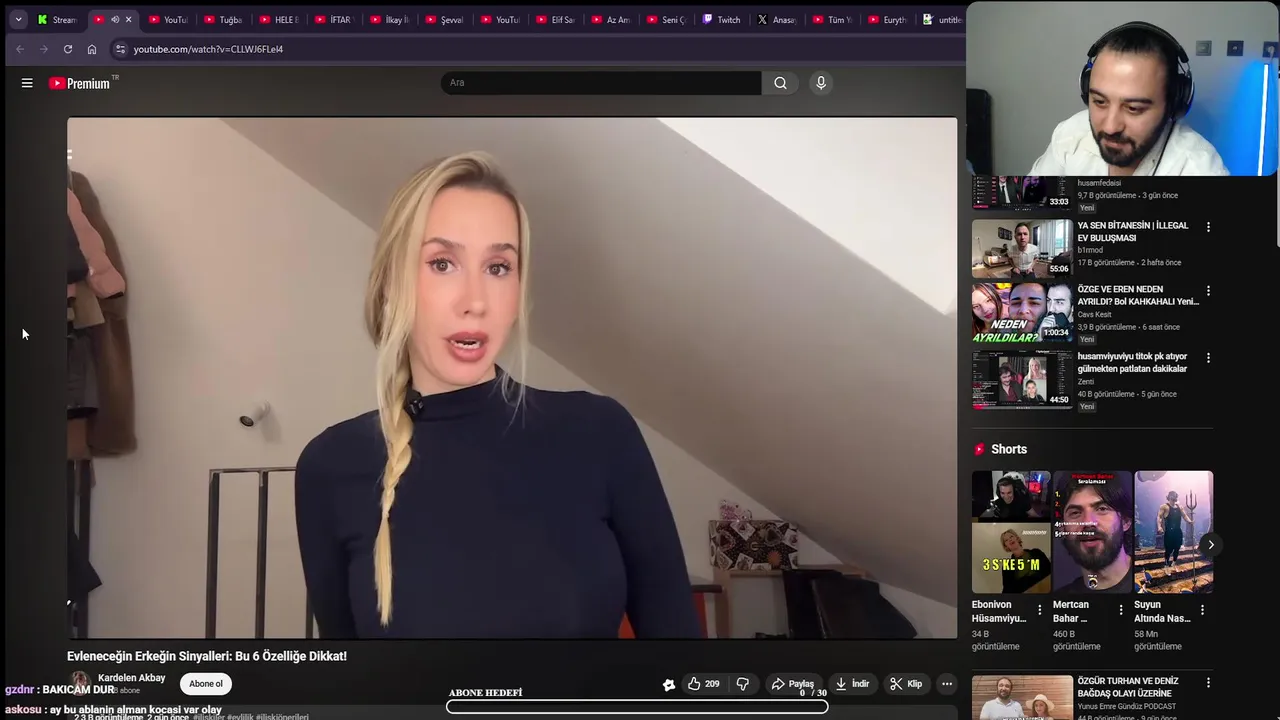Image resolution: width=1280 pixels, height=720 pixels.
Task: Download the video with İndir
Action: (852, 684)
